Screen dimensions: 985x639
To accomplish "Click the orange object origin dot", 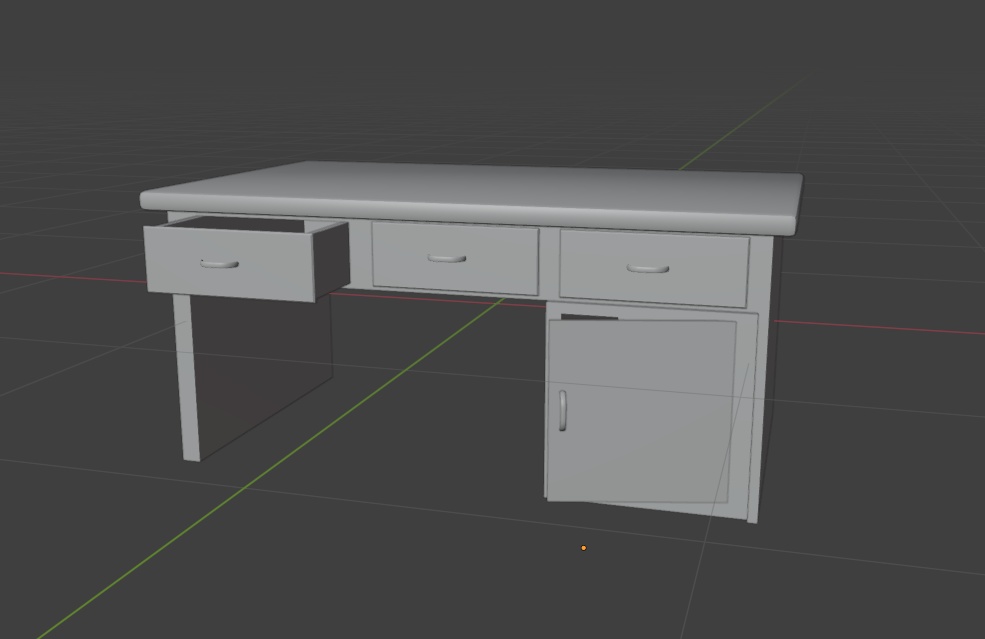I will point(583,547).
